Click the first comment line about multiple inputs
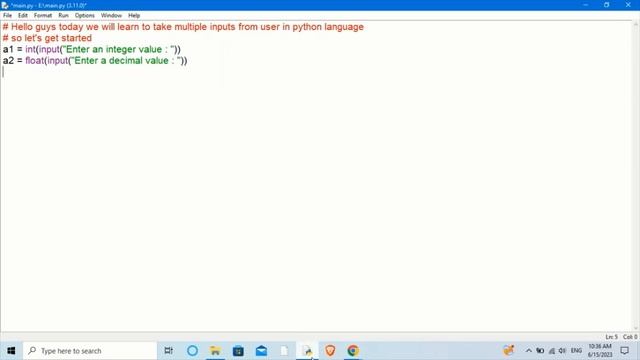The image size is (640, 360). (183, 27)
